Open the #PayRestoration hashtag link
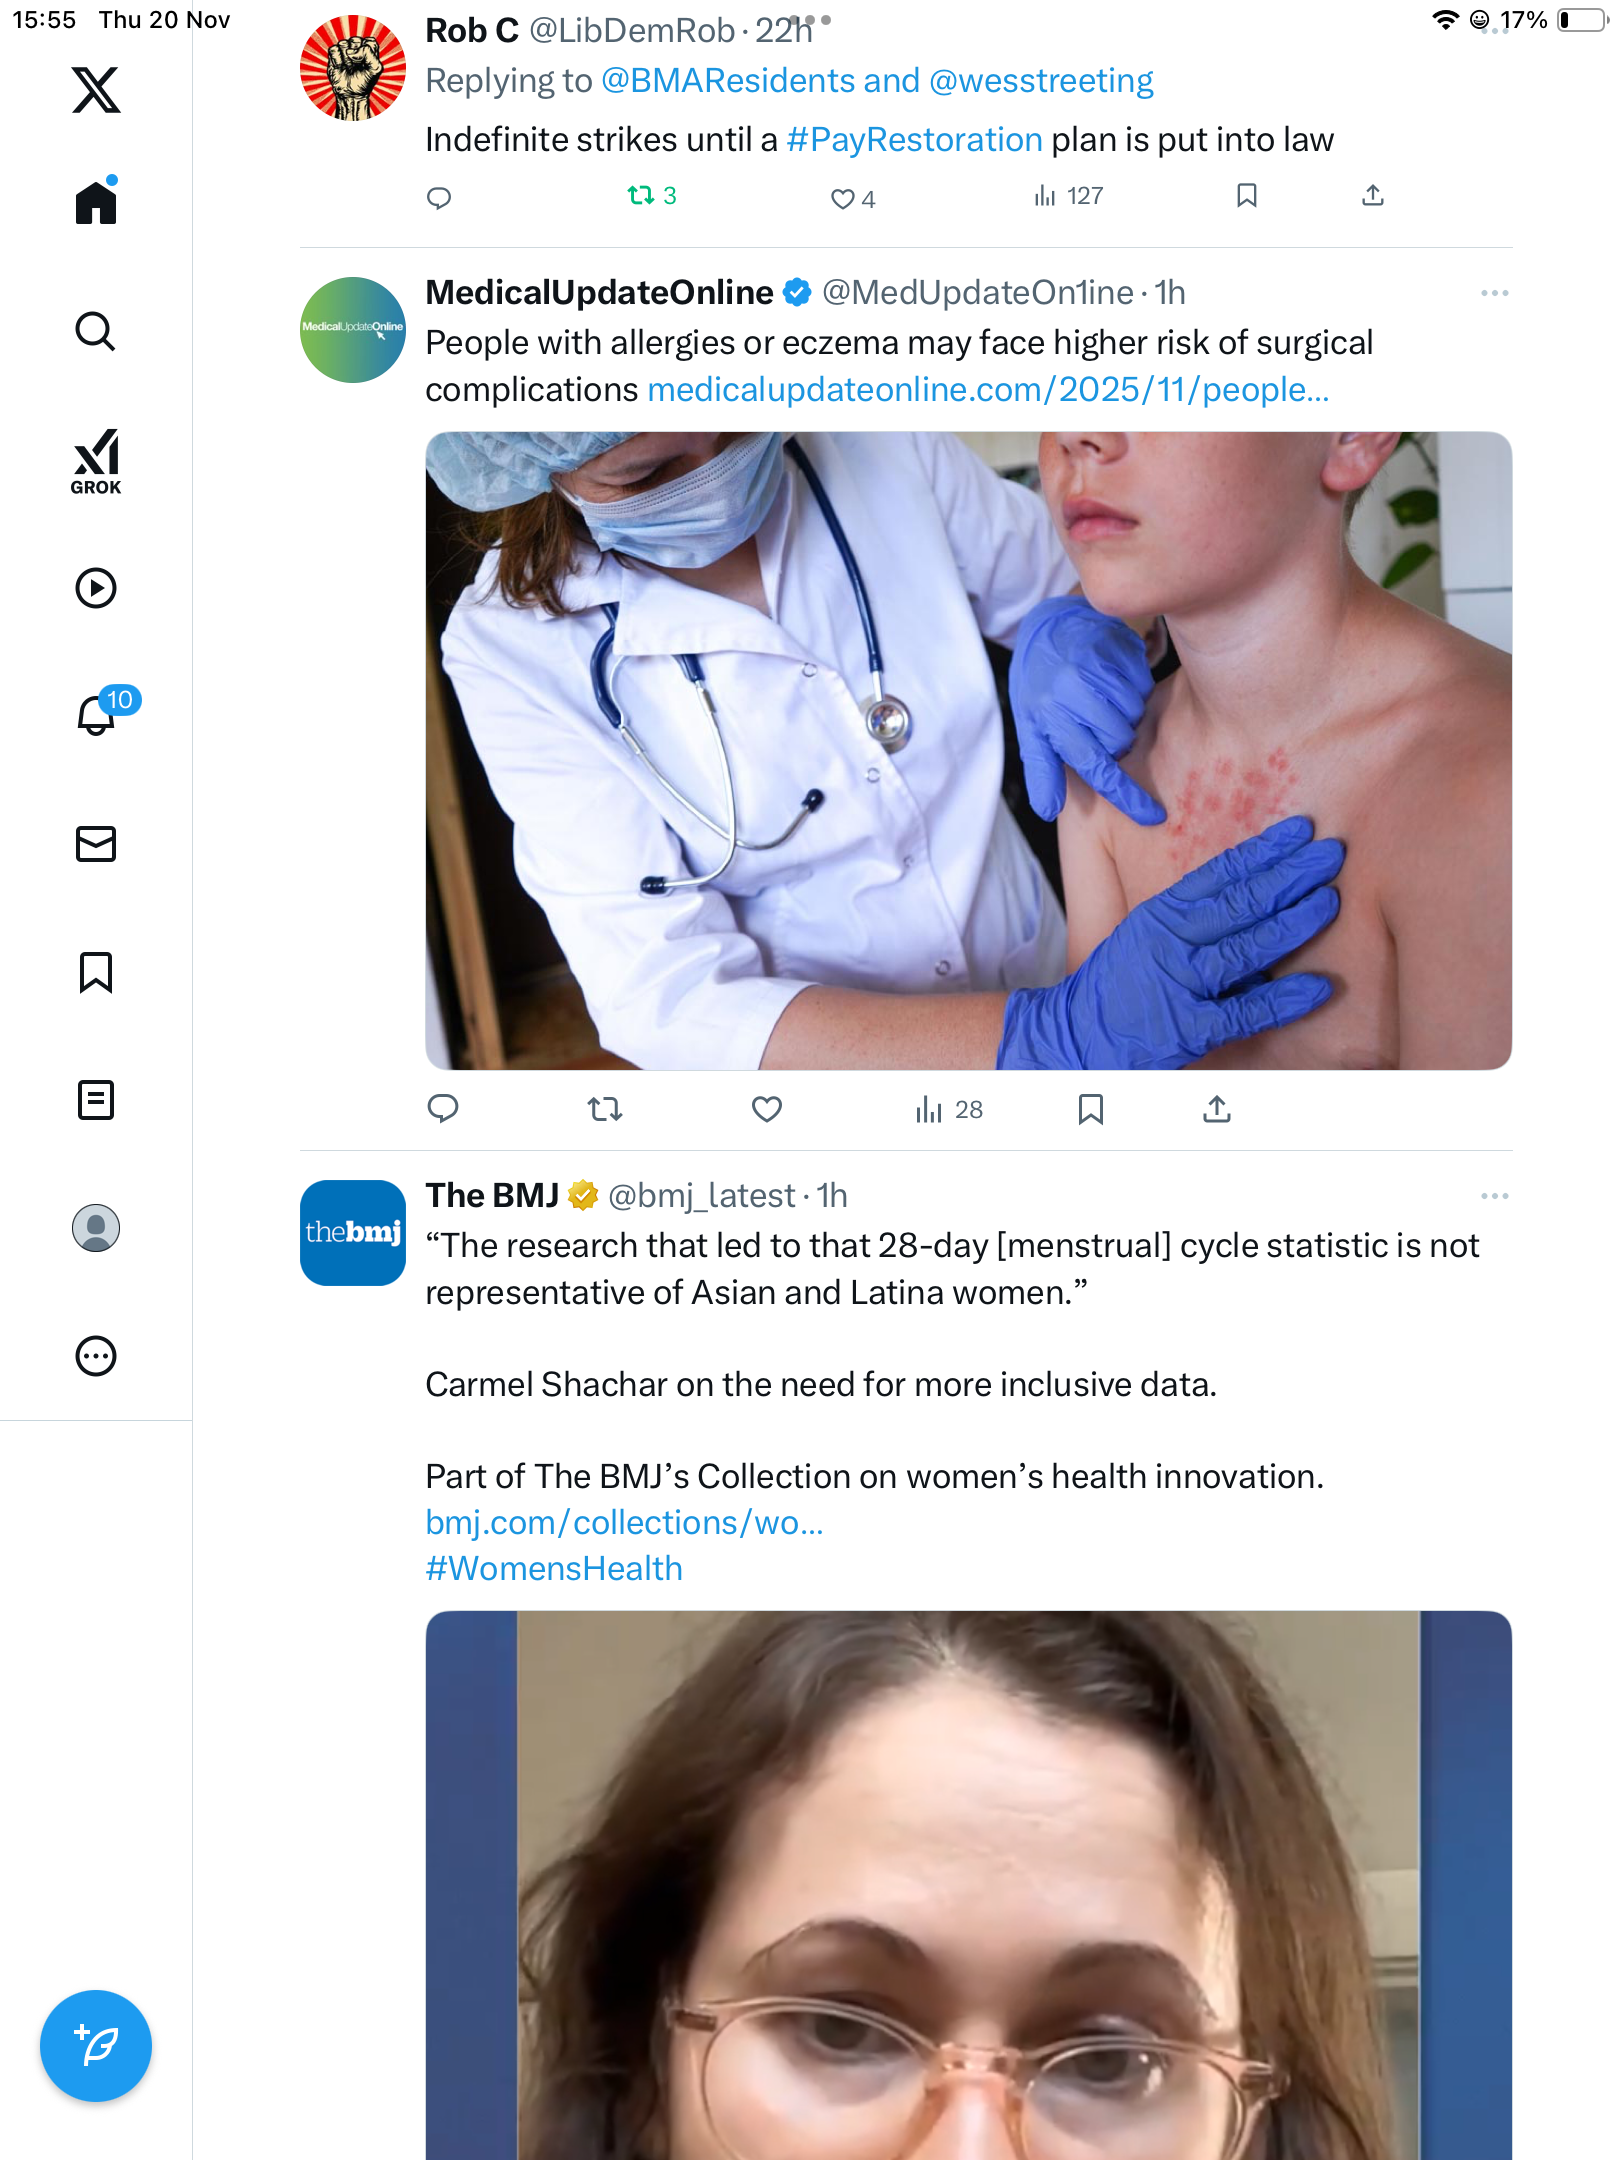This screenshot has width=1620, height=2160. [x=914, y=140]
